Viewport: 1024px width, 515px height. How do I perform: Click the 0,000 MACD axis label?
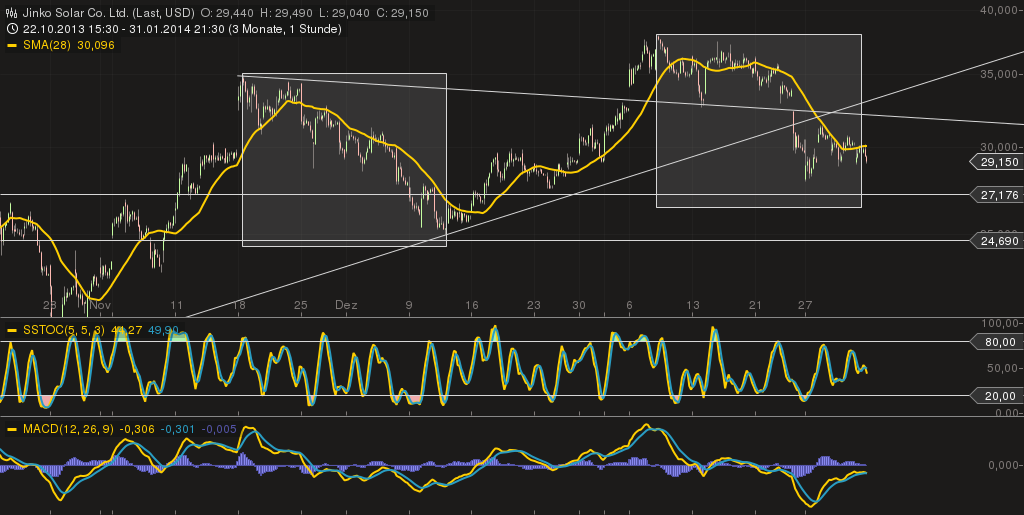[x=1002, y=465]
